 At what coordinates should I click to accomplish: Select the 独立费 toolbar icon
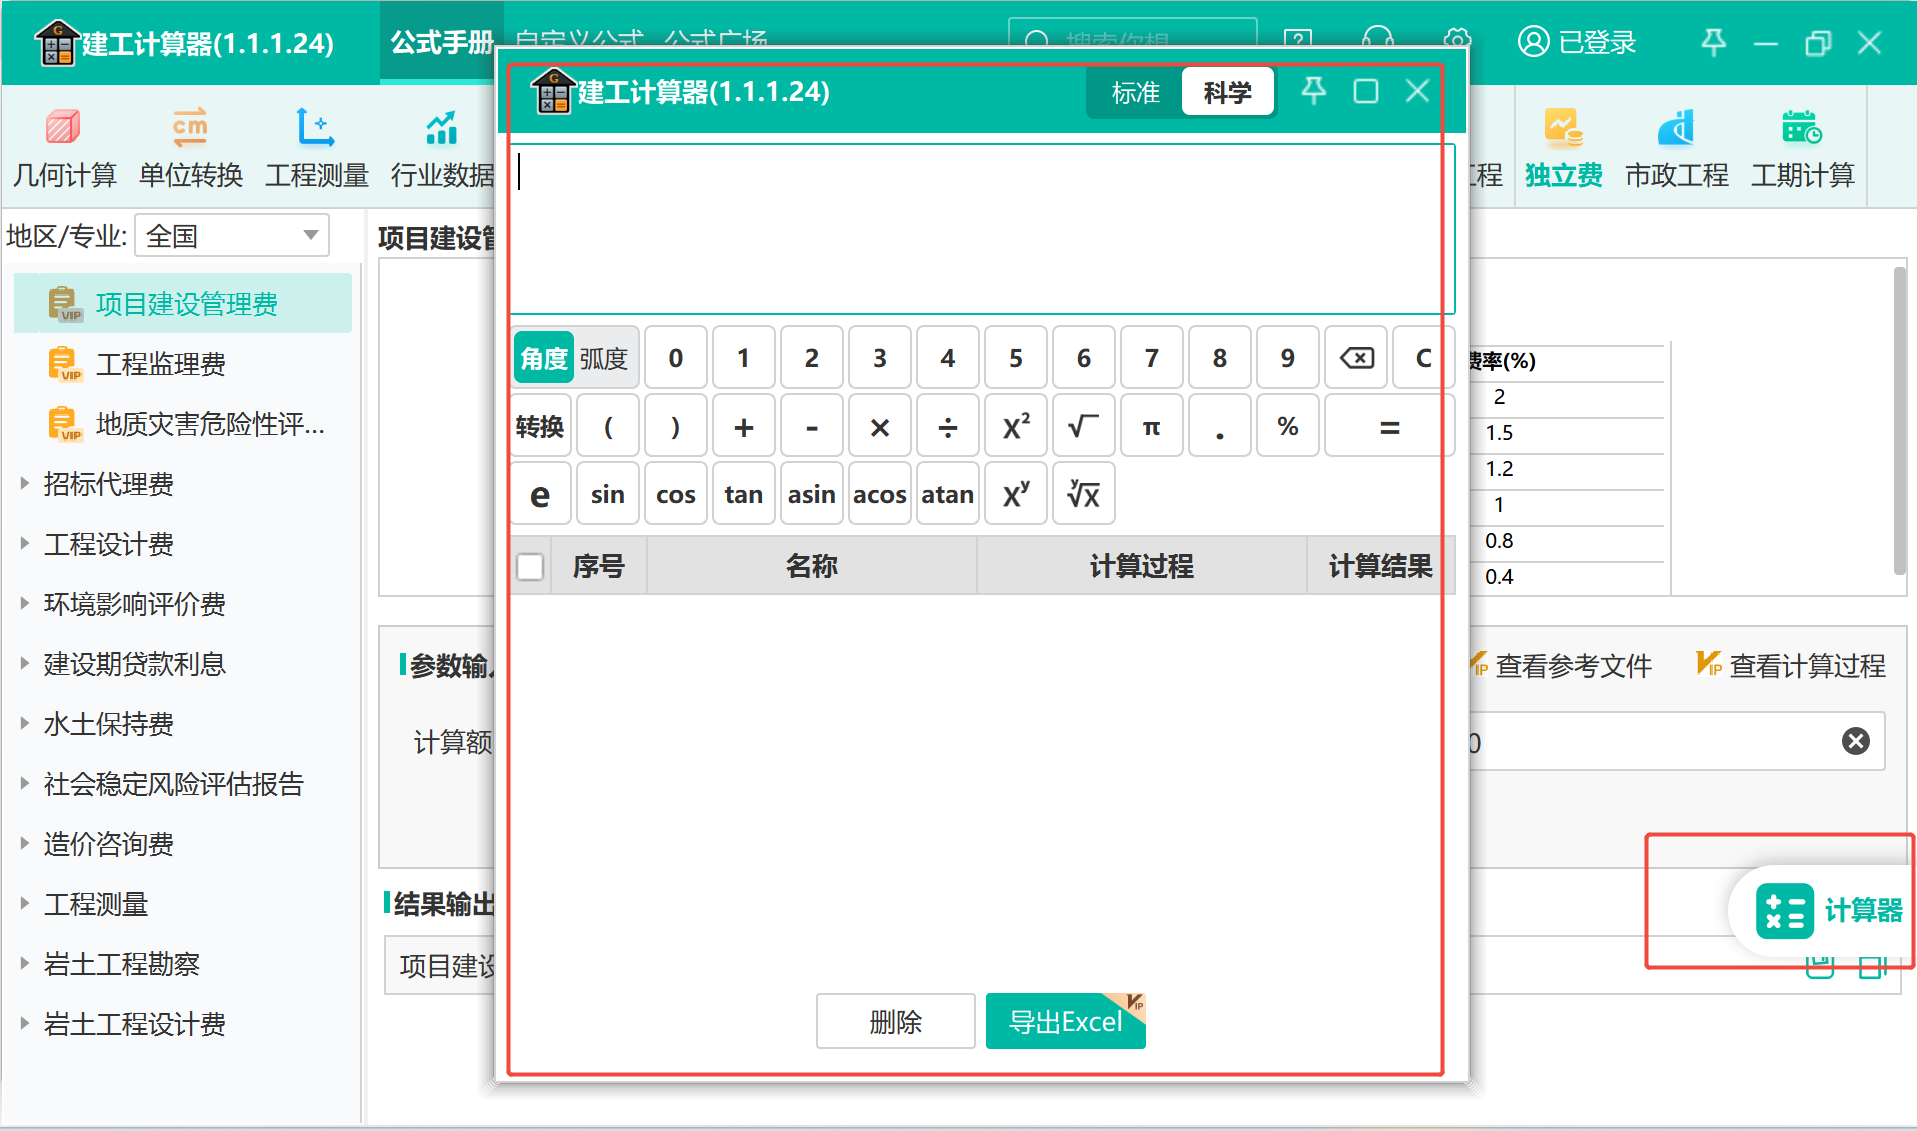coord(1563,148)
